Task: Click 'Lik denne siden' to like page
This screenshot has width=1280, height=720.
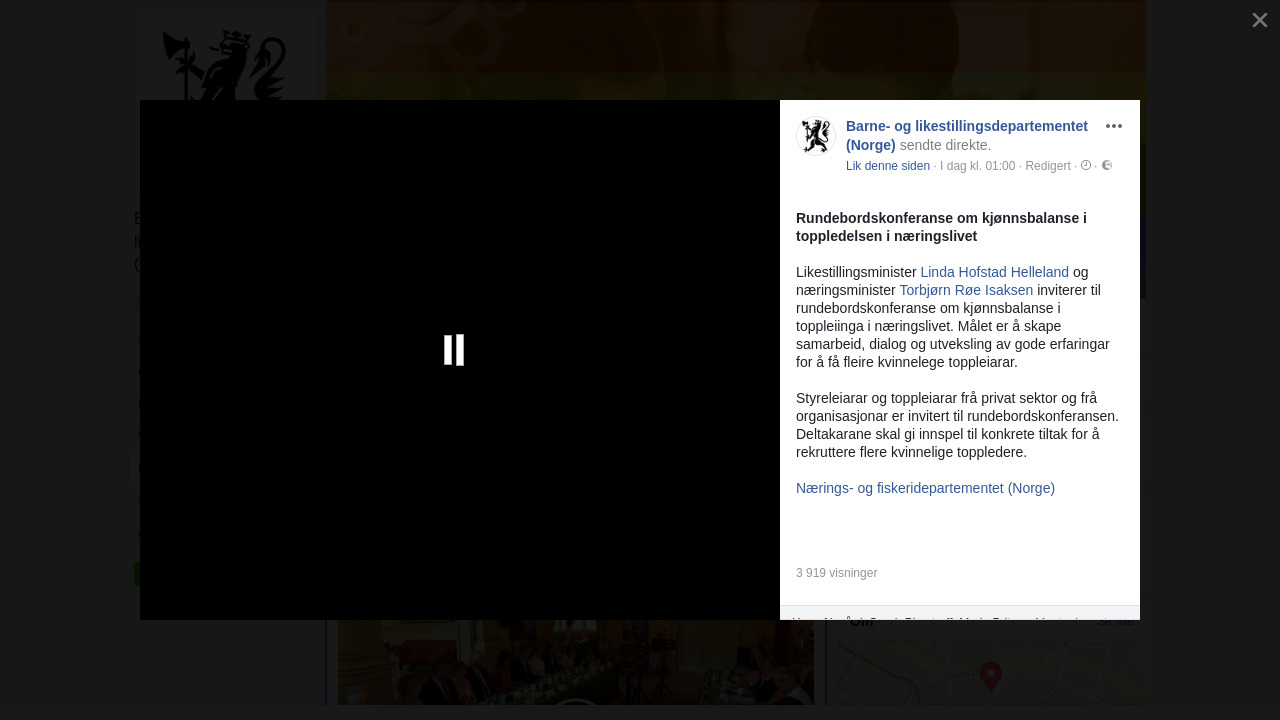Action: [x=887, y=166]
